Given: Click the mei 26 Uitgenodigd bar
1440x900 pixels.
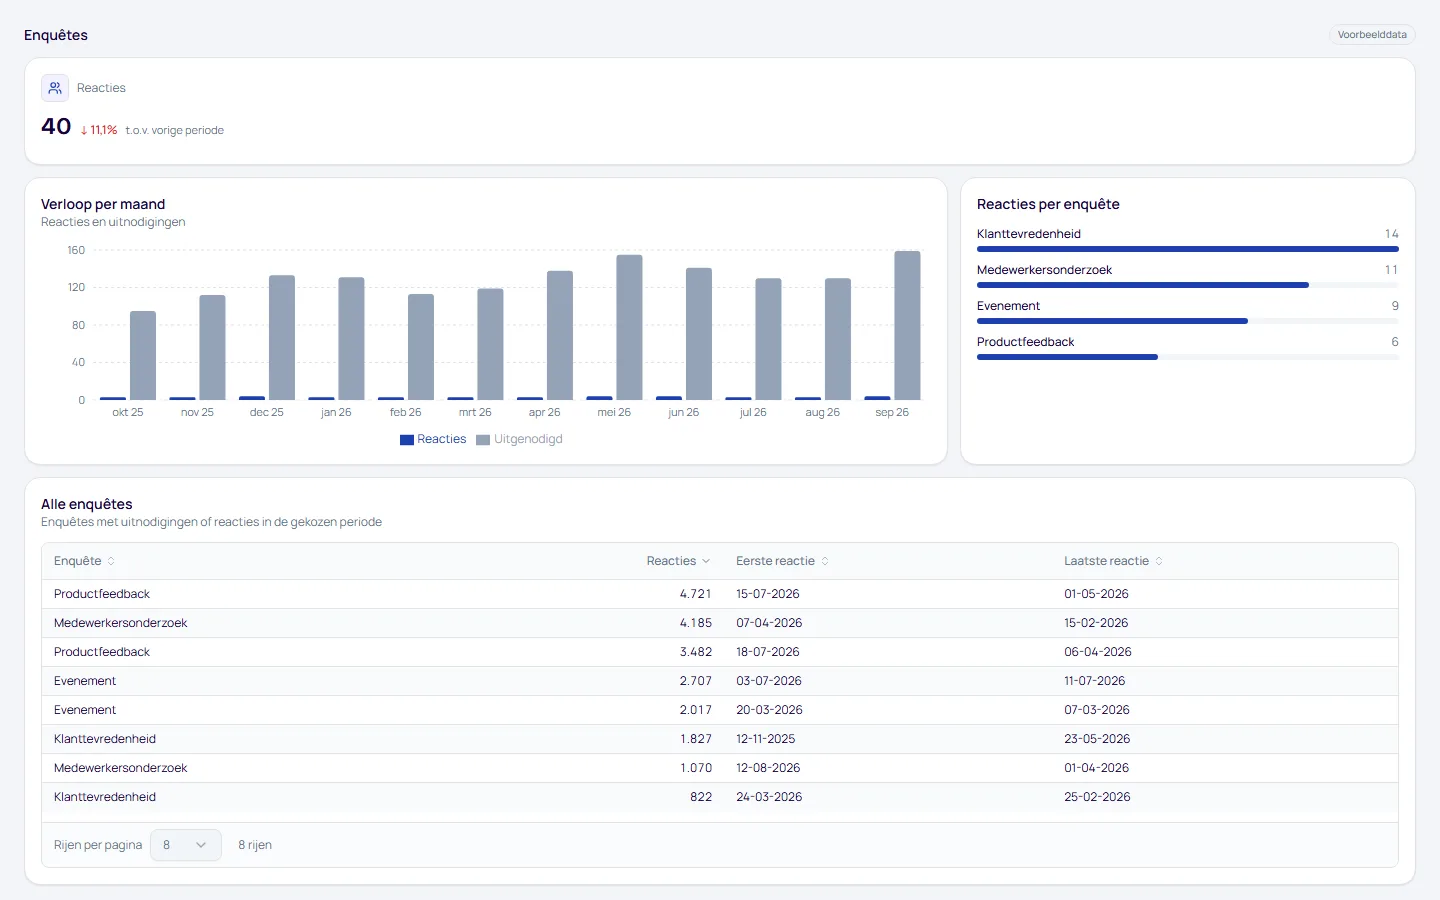Looking at the screenshot, I should click(629, 327).
